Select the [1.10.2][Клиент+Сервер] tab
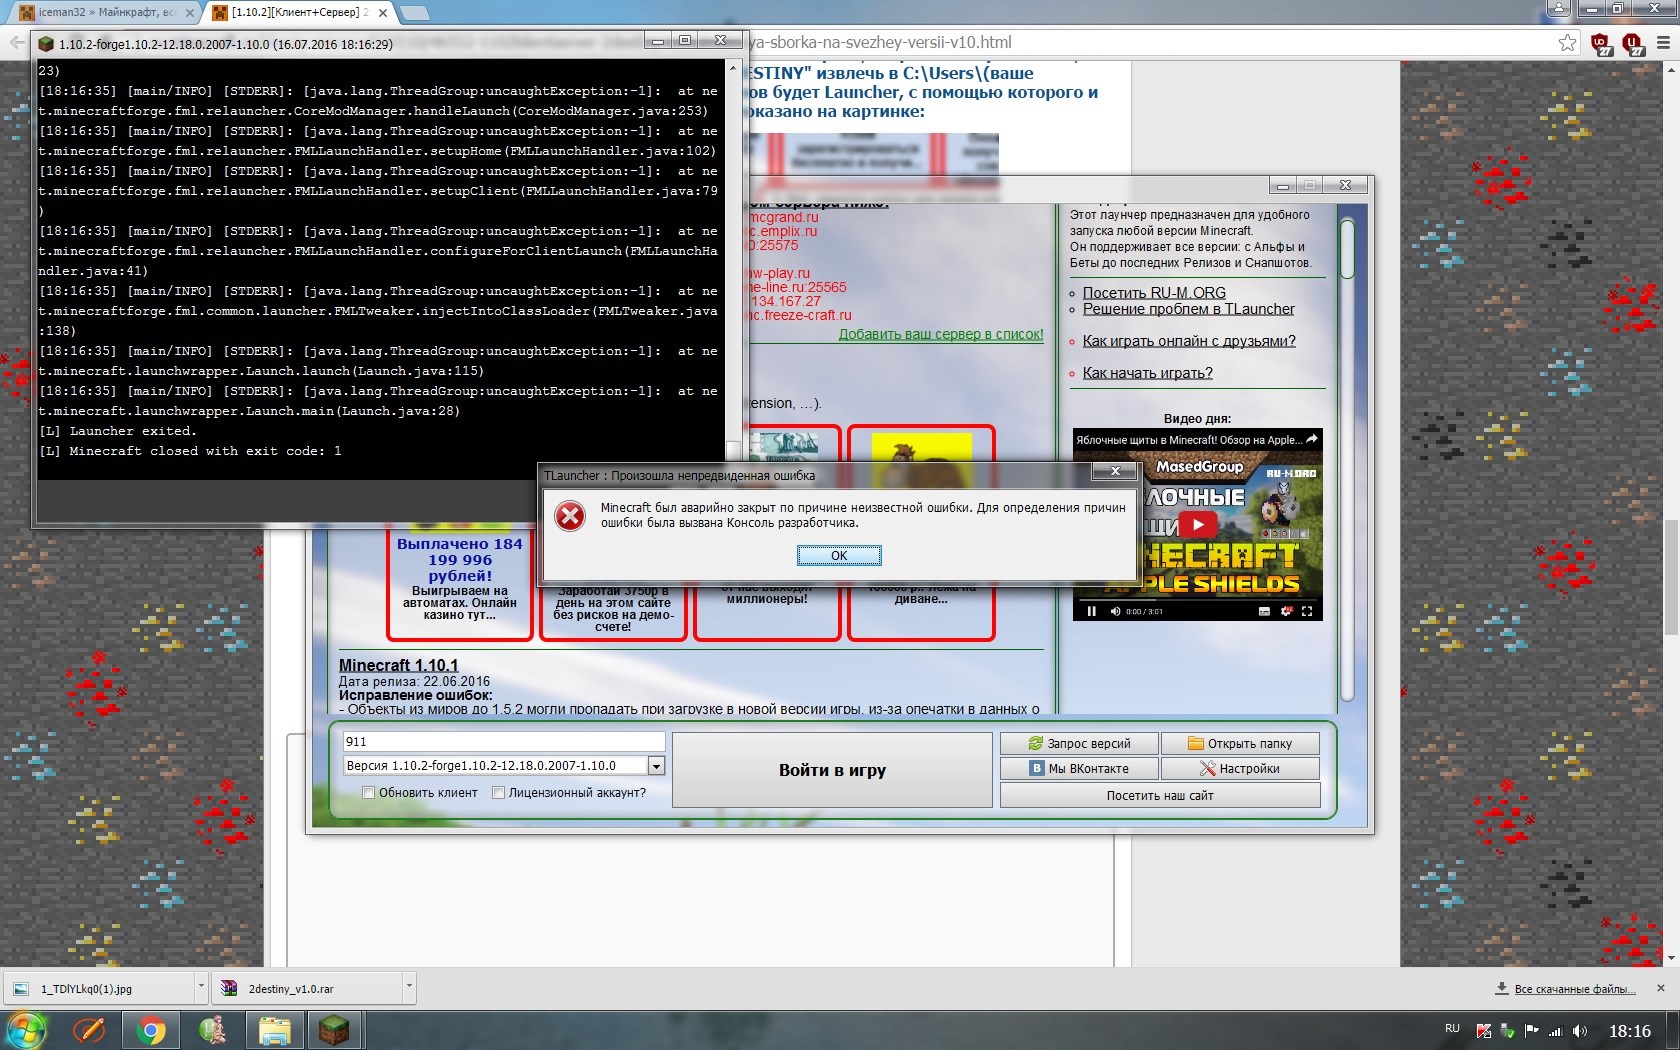The width and height of the screenshot is (1680, 1050). (300, 13)
